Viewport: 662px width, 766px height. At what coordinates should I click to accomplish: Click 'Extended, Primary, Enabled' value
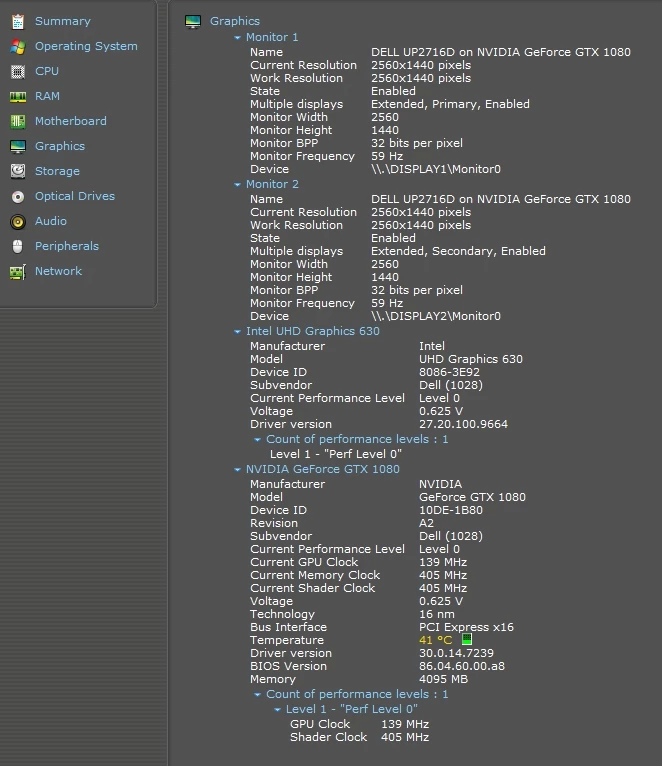(450, 104)
